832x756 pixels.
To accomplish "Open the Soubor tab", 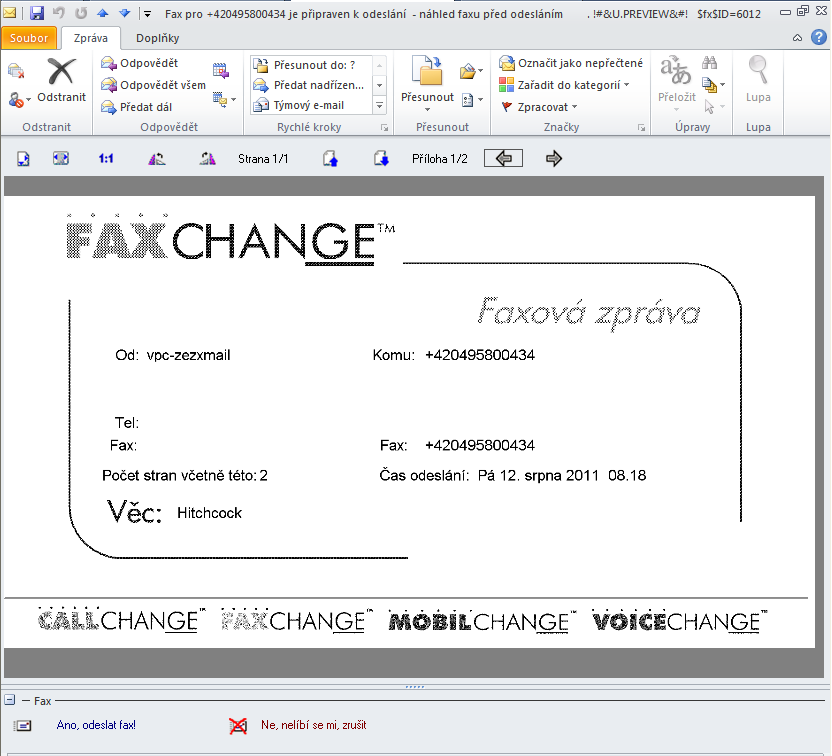I will [29, 38].
